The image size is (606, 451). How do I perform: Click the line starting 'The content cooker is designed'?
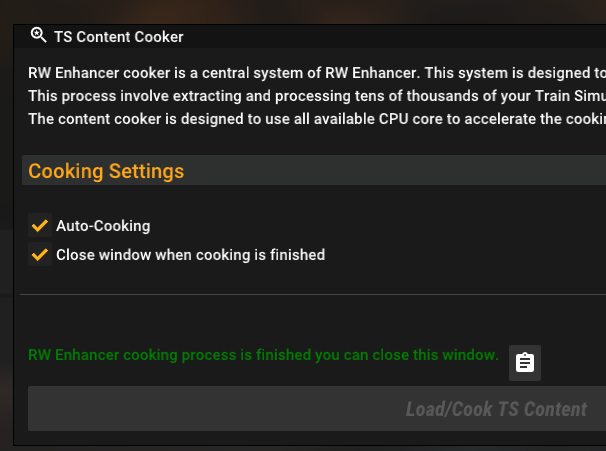[x=300, y=118]
